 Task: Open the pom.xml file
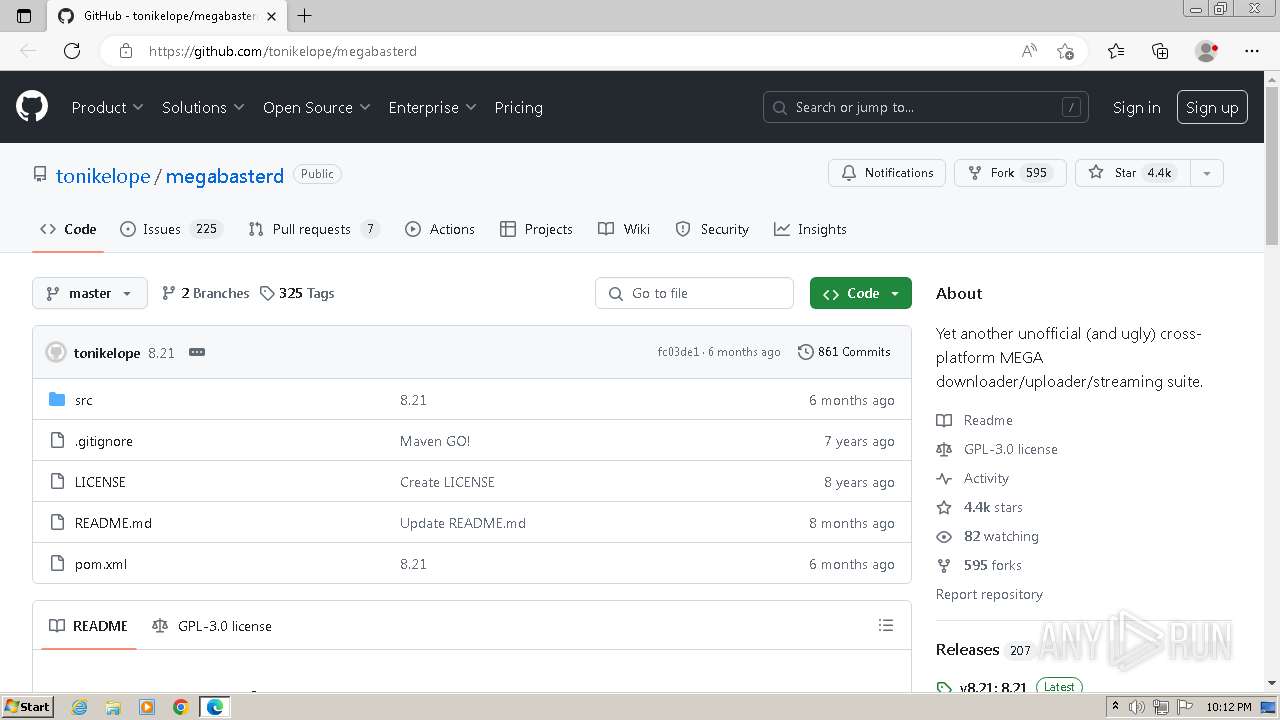coord(101,564)
